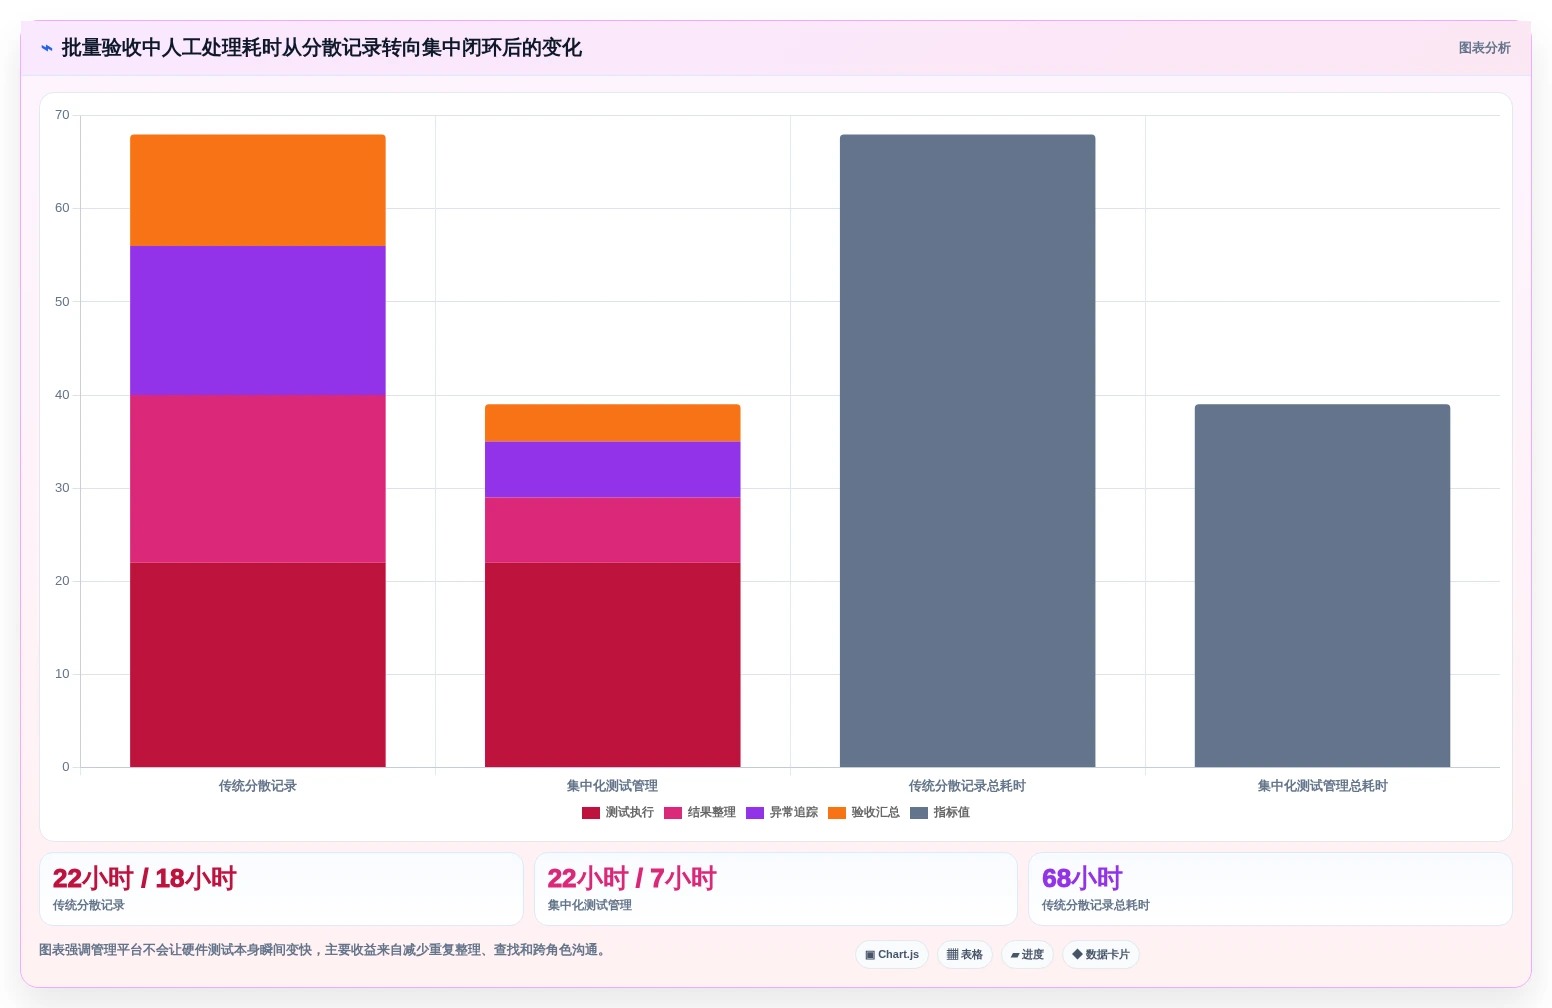The width and height of the screenshot is (1552, 1008).
Task: Click the purple 异常追踪 legend color box
Action: [x=755, y=813]
